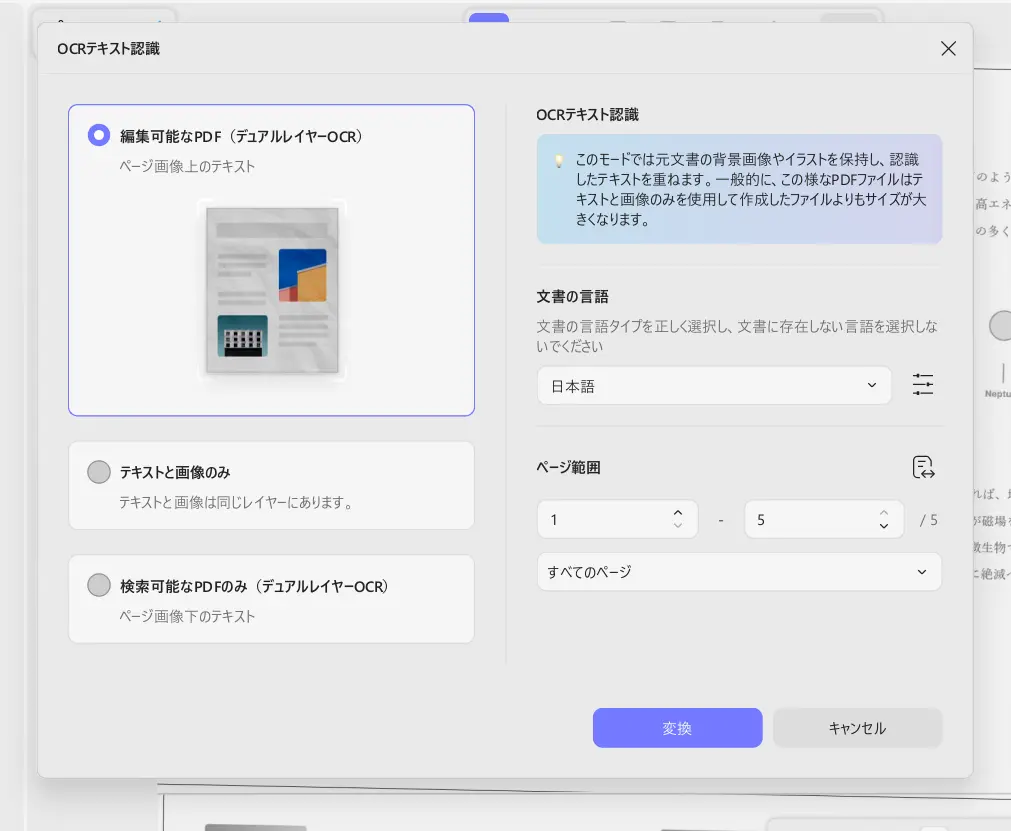The image size is (1011, 831).
Task: Click the 変換 button
Action: [677, 727]
